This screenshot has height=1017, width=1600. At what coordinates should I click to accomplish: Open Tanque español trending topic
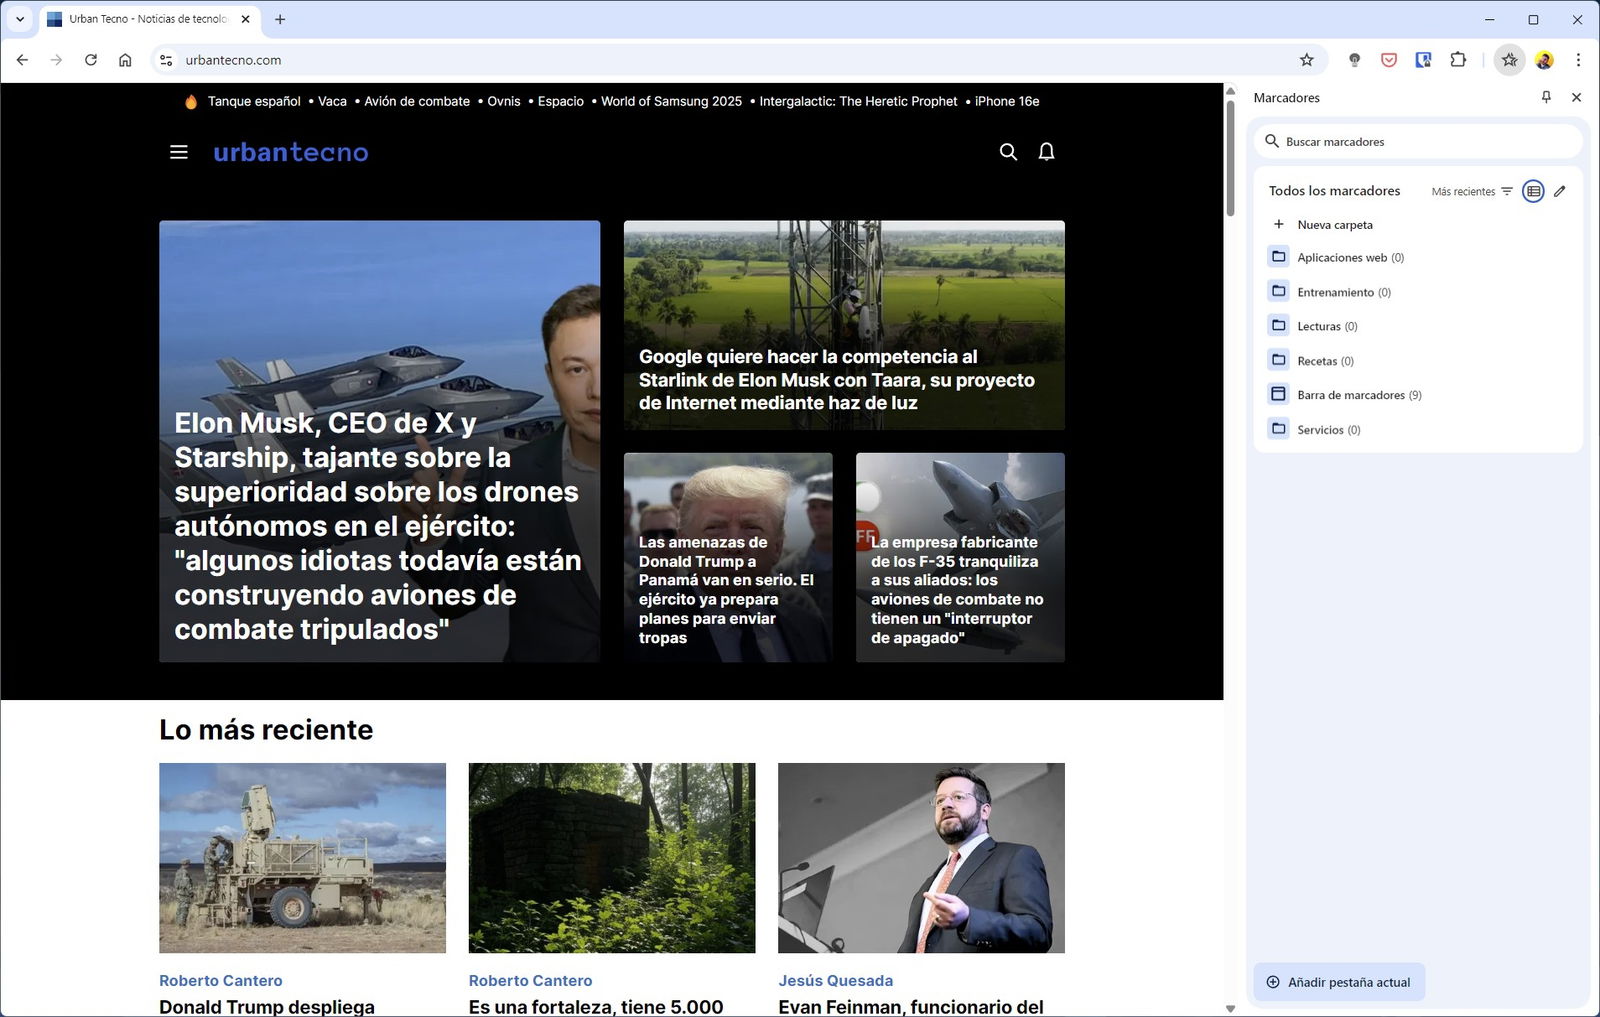tap(254, 101)
